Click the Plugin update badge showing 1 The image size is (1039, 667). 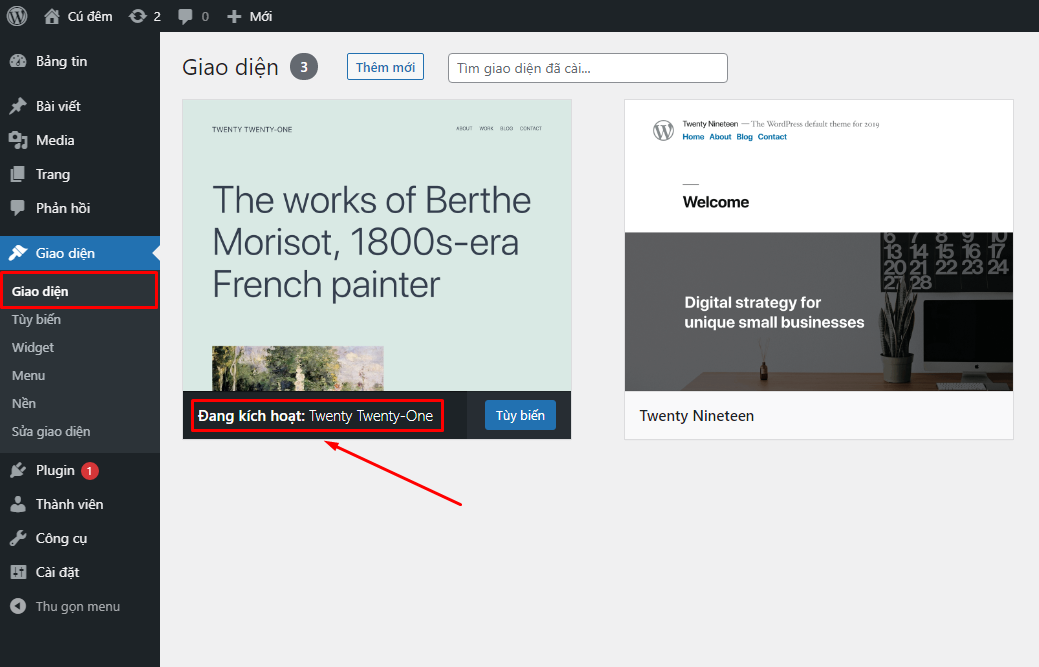pyautogui.click(x=90, y=470)
